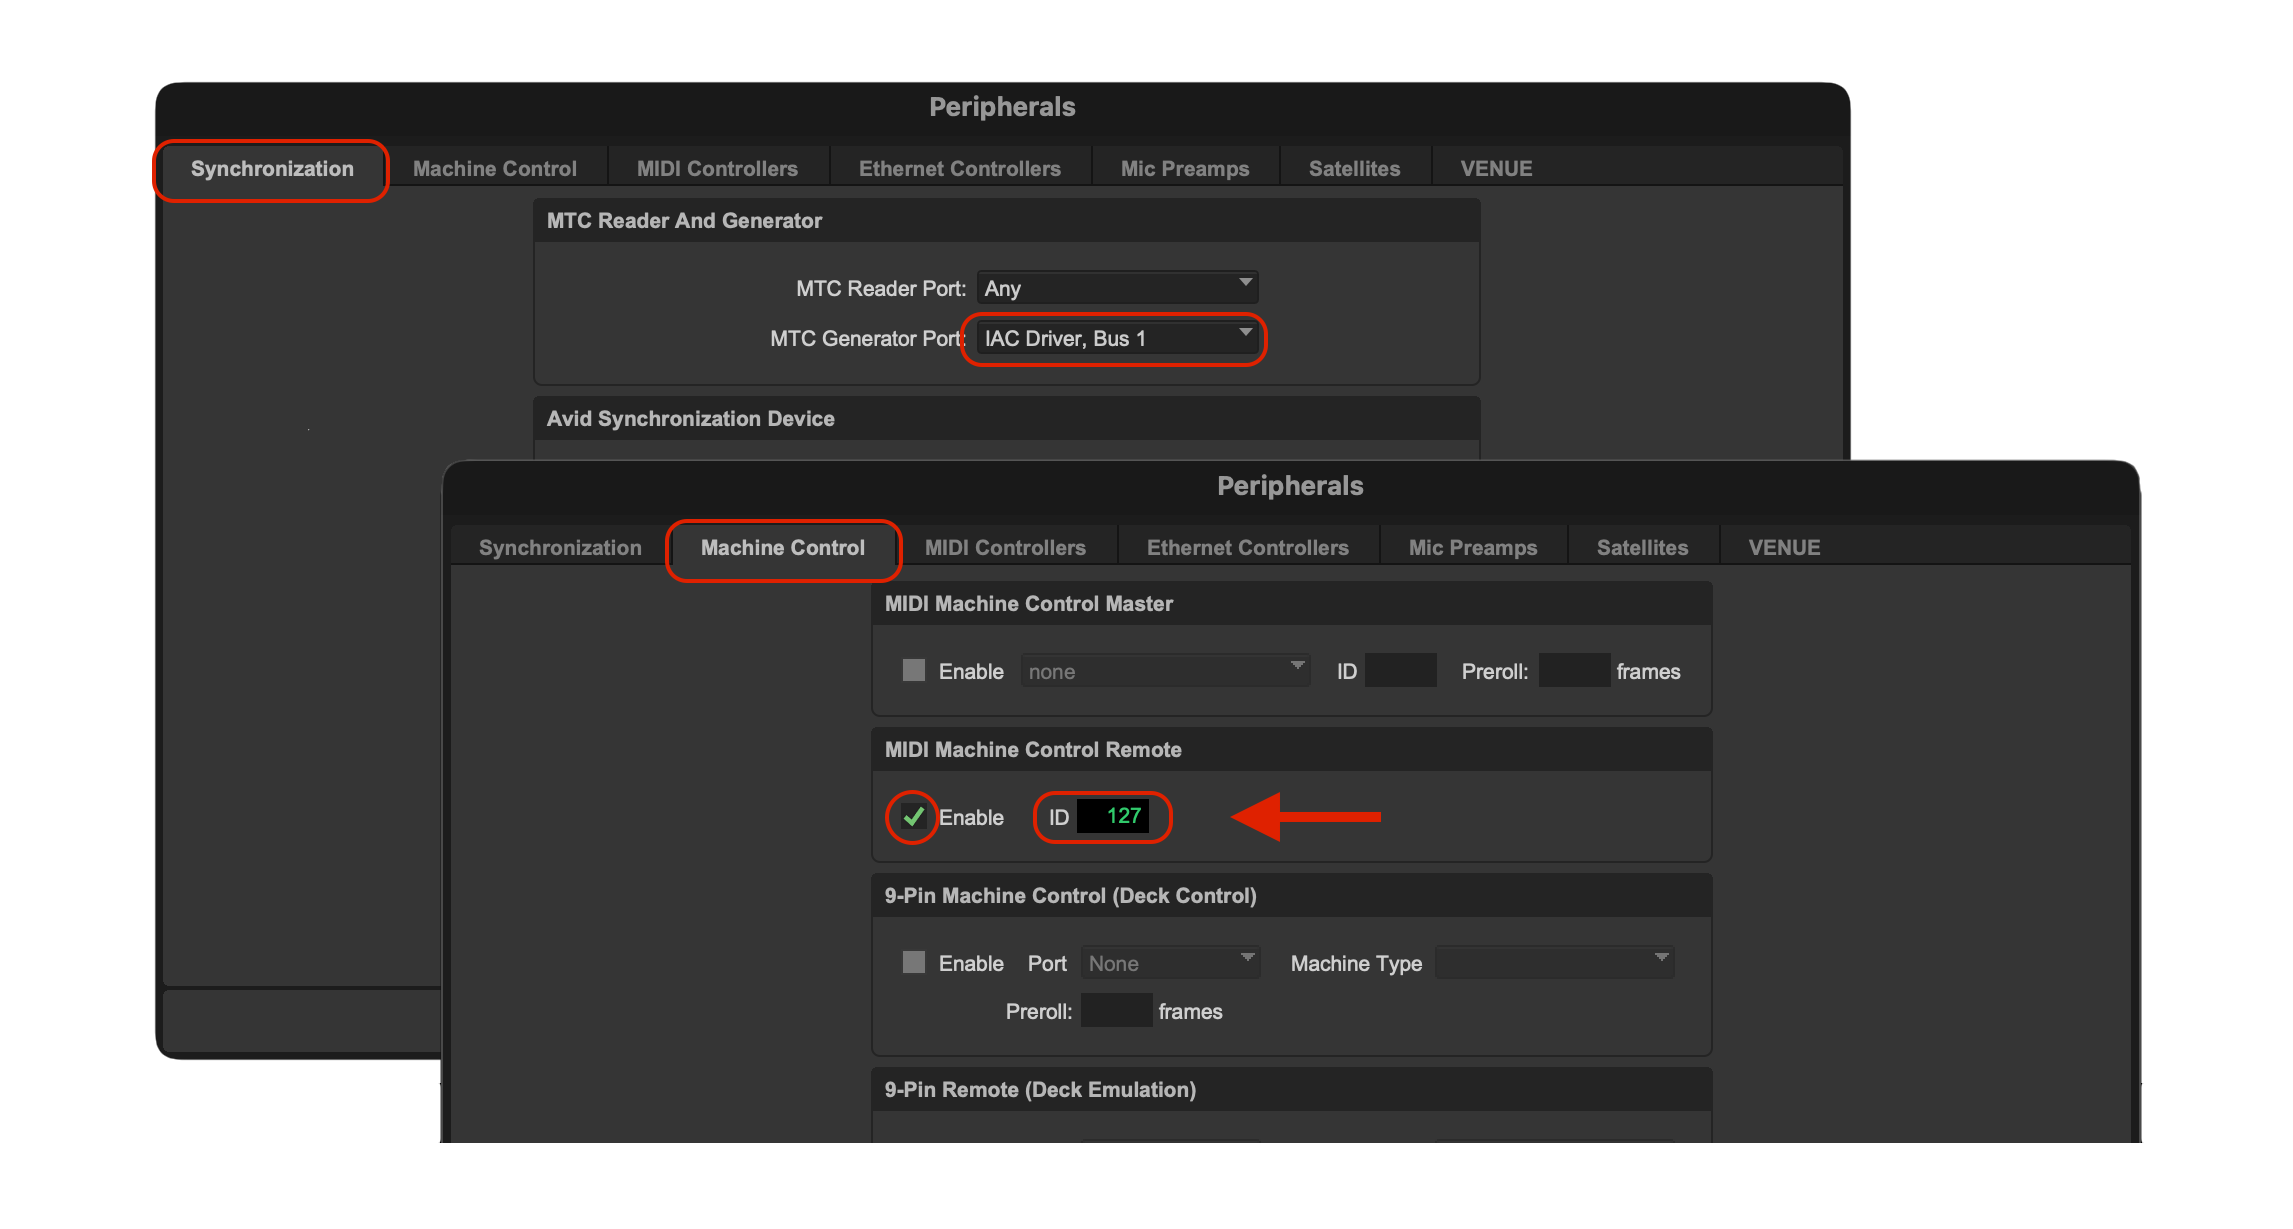Open the Machine Type dropdown
The image size is (2293, 1229).
1555,963
